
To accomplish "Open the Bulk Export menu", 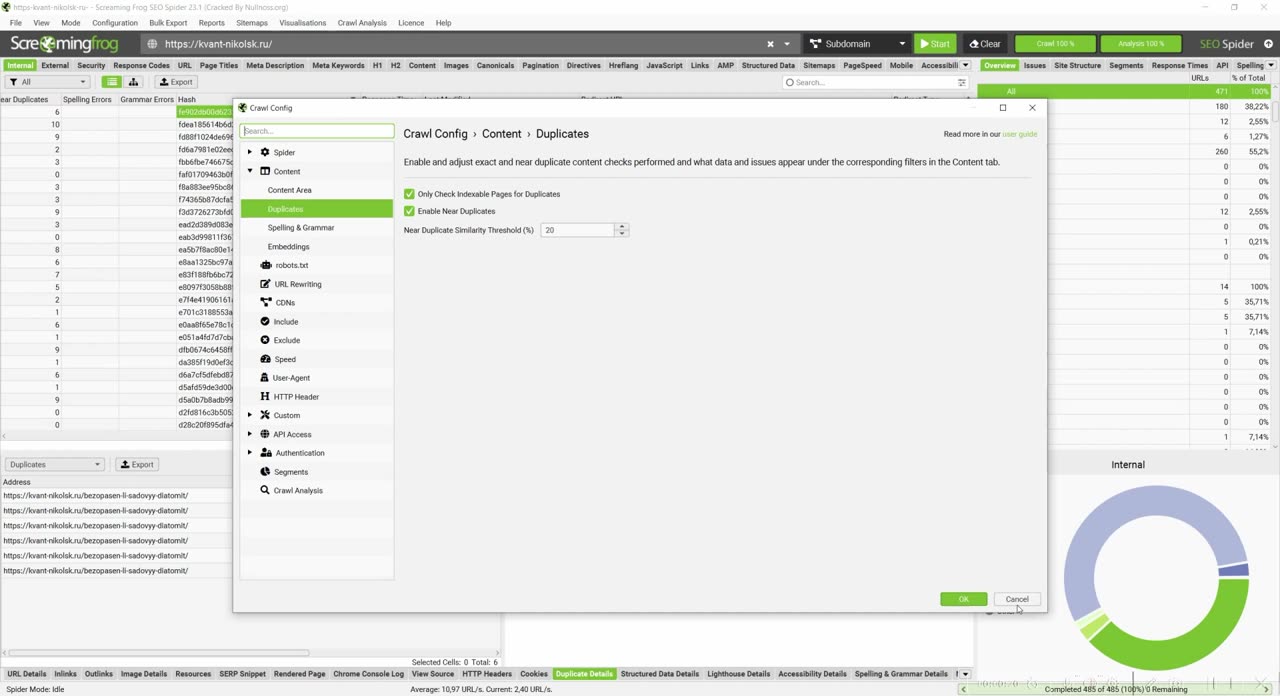I will 168,22.
